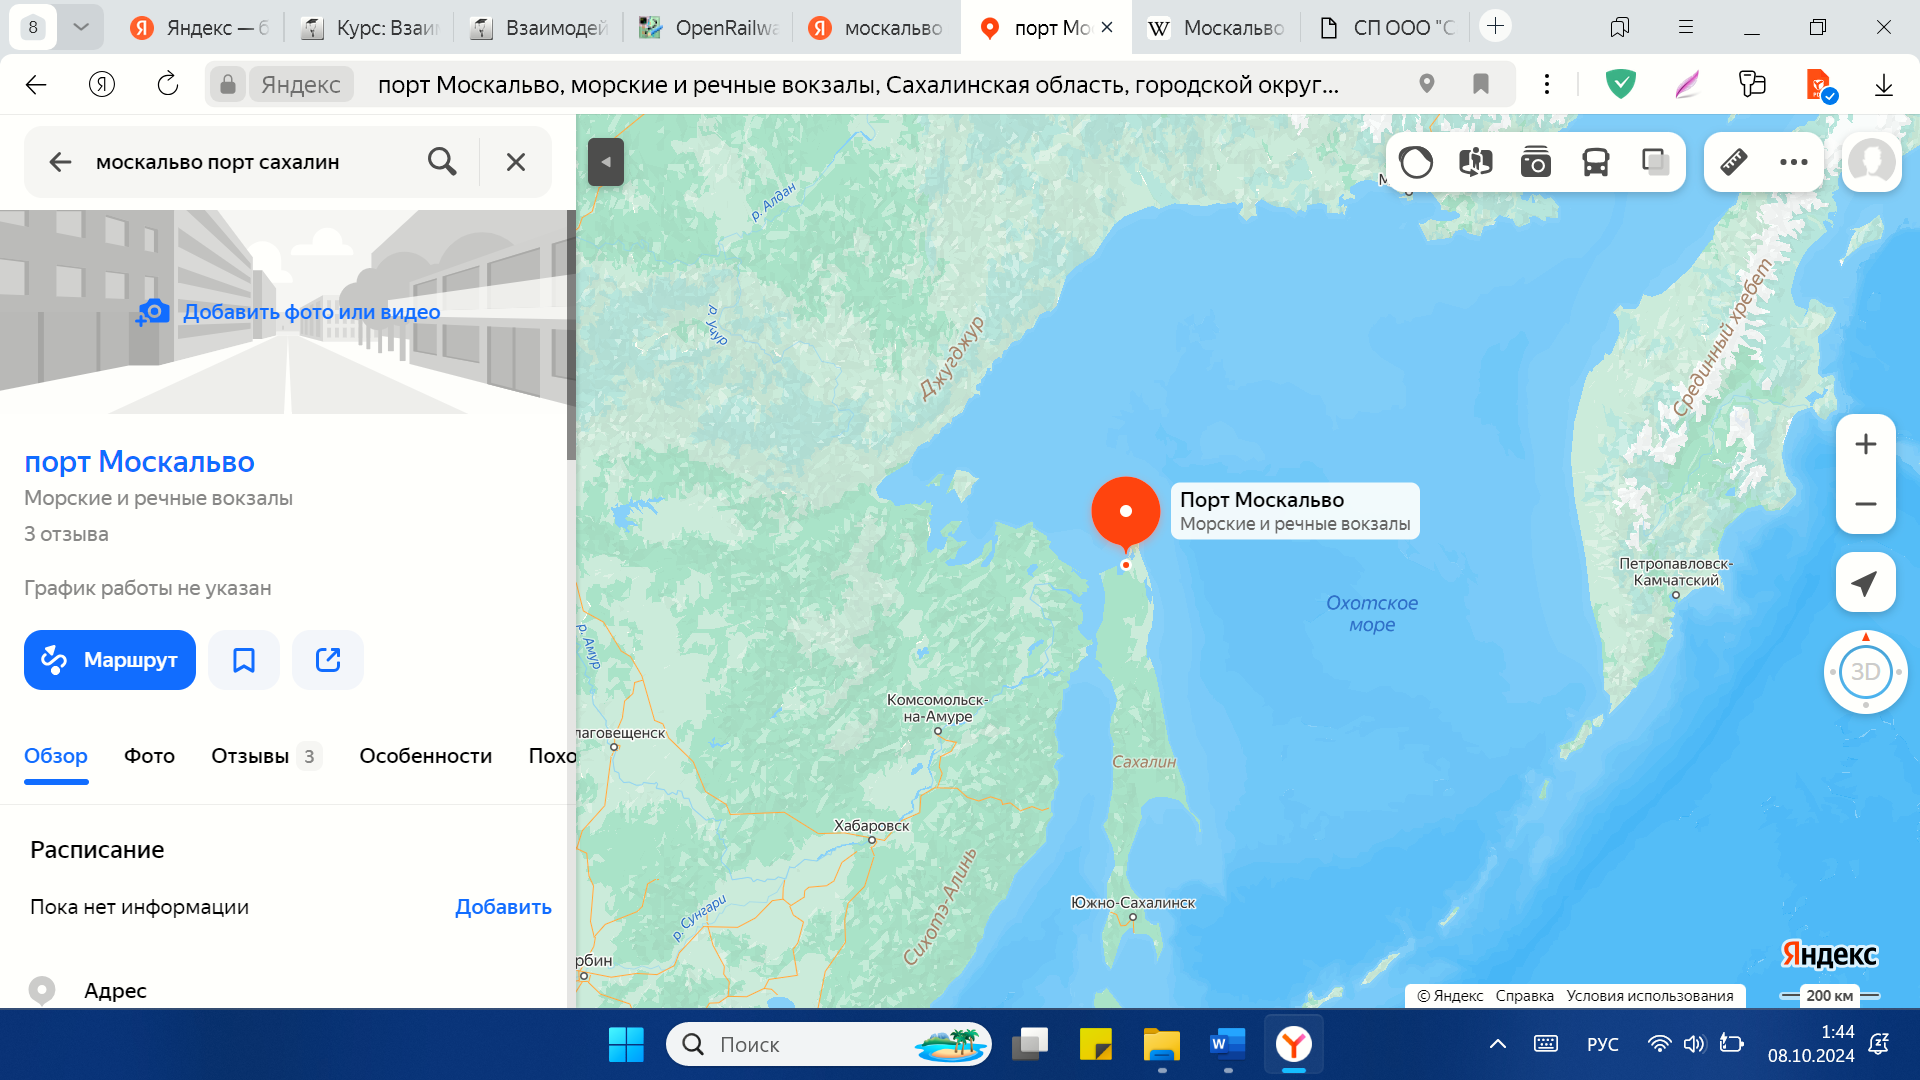The image size is (1920, 1080).
Task: Open the three-dot page menu
Action: (x=1547, y=85)
